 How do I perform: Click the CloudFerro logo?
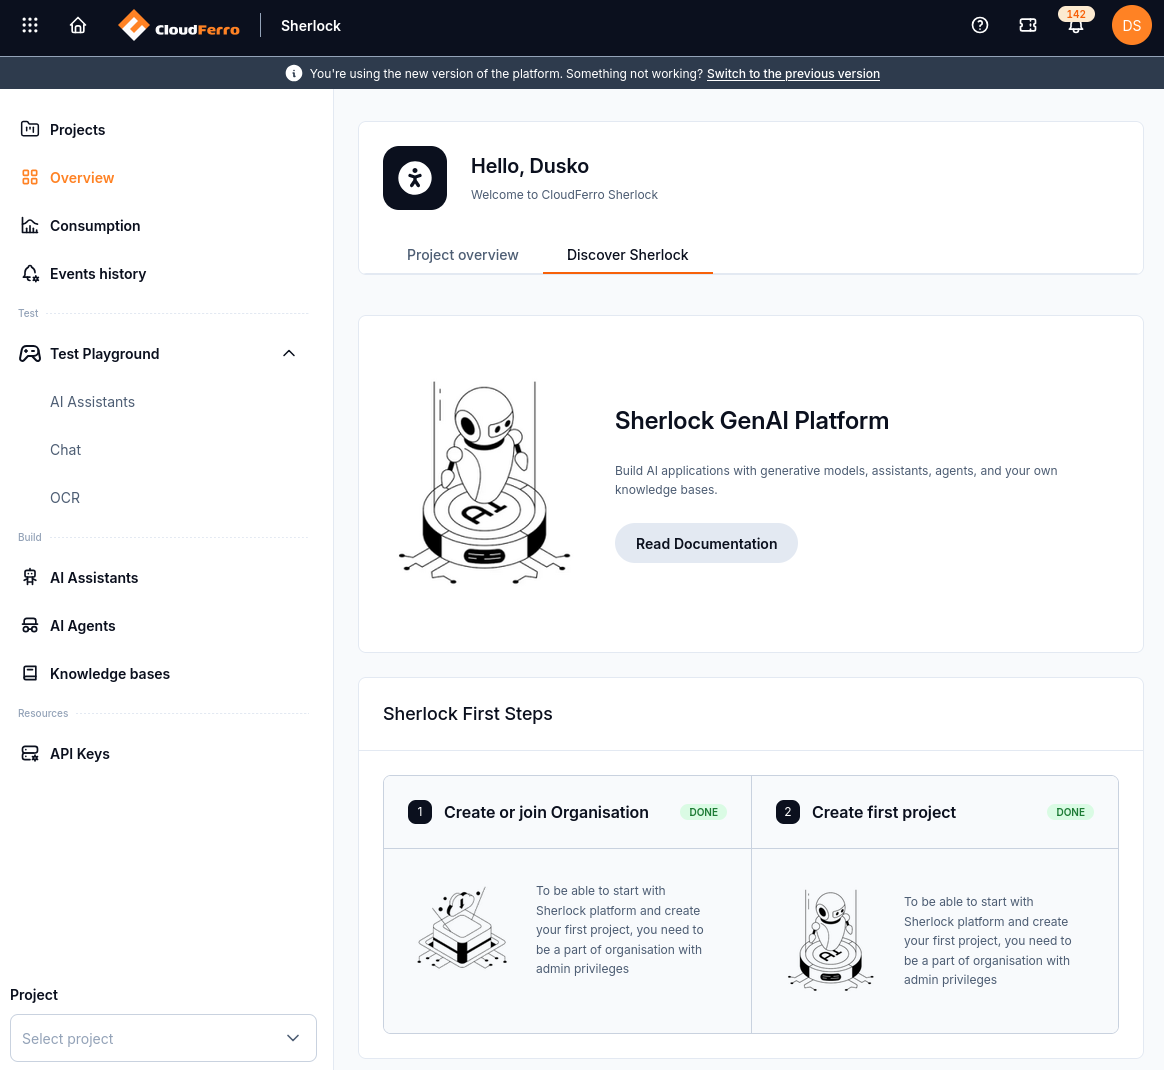coord(179,25)
